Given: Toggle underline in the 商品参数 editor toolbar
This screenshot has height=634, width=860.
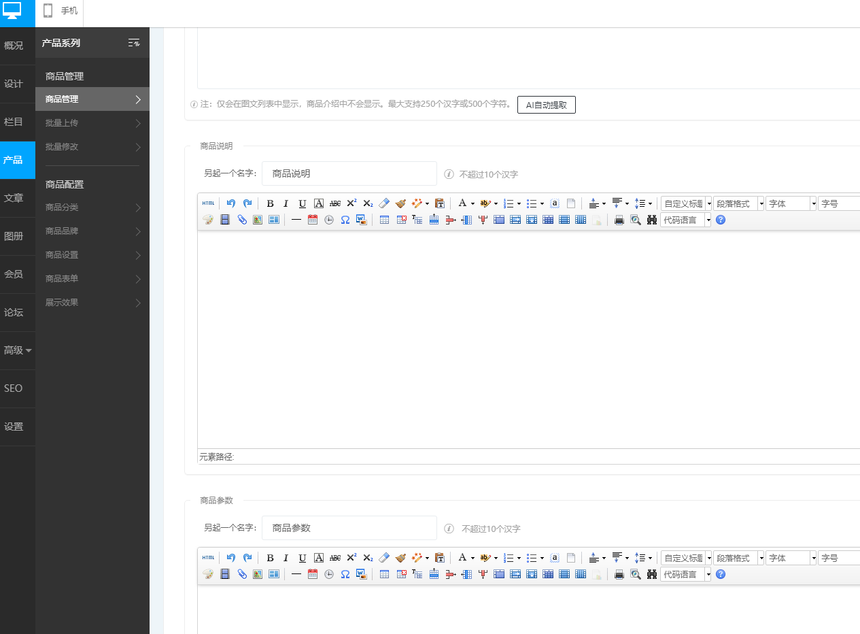Looking at the screenshot, I should (302, 558).
